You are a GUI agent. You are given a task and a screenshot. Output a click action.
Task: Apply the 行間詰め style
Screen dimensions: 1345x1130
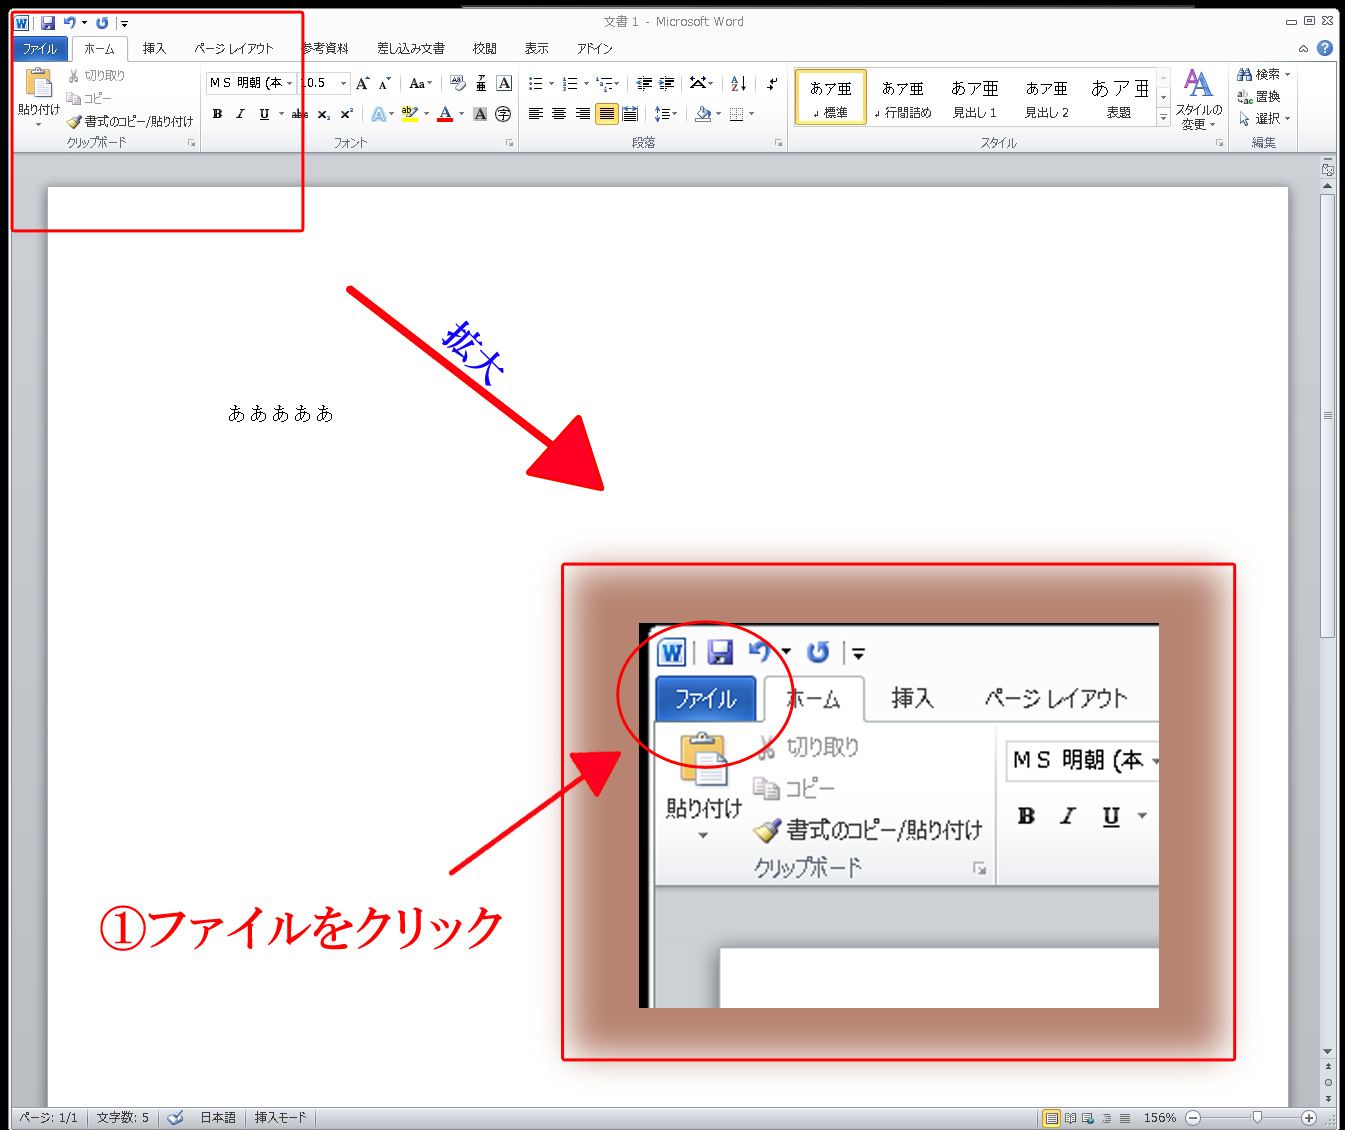click(x=903, y=98)
